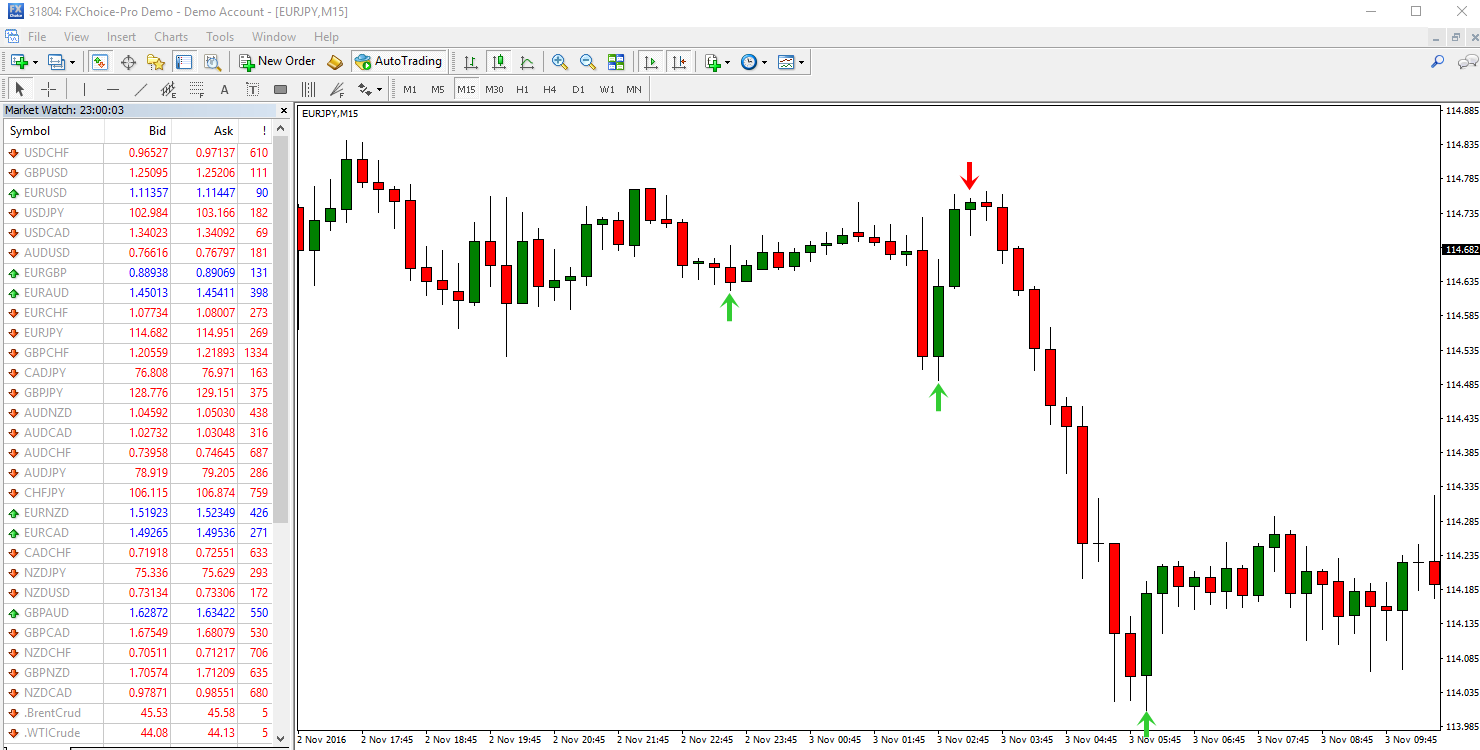Switch to M30 timeframe
This screenshot has width=1480, height=750.
(x=494, y=89)
